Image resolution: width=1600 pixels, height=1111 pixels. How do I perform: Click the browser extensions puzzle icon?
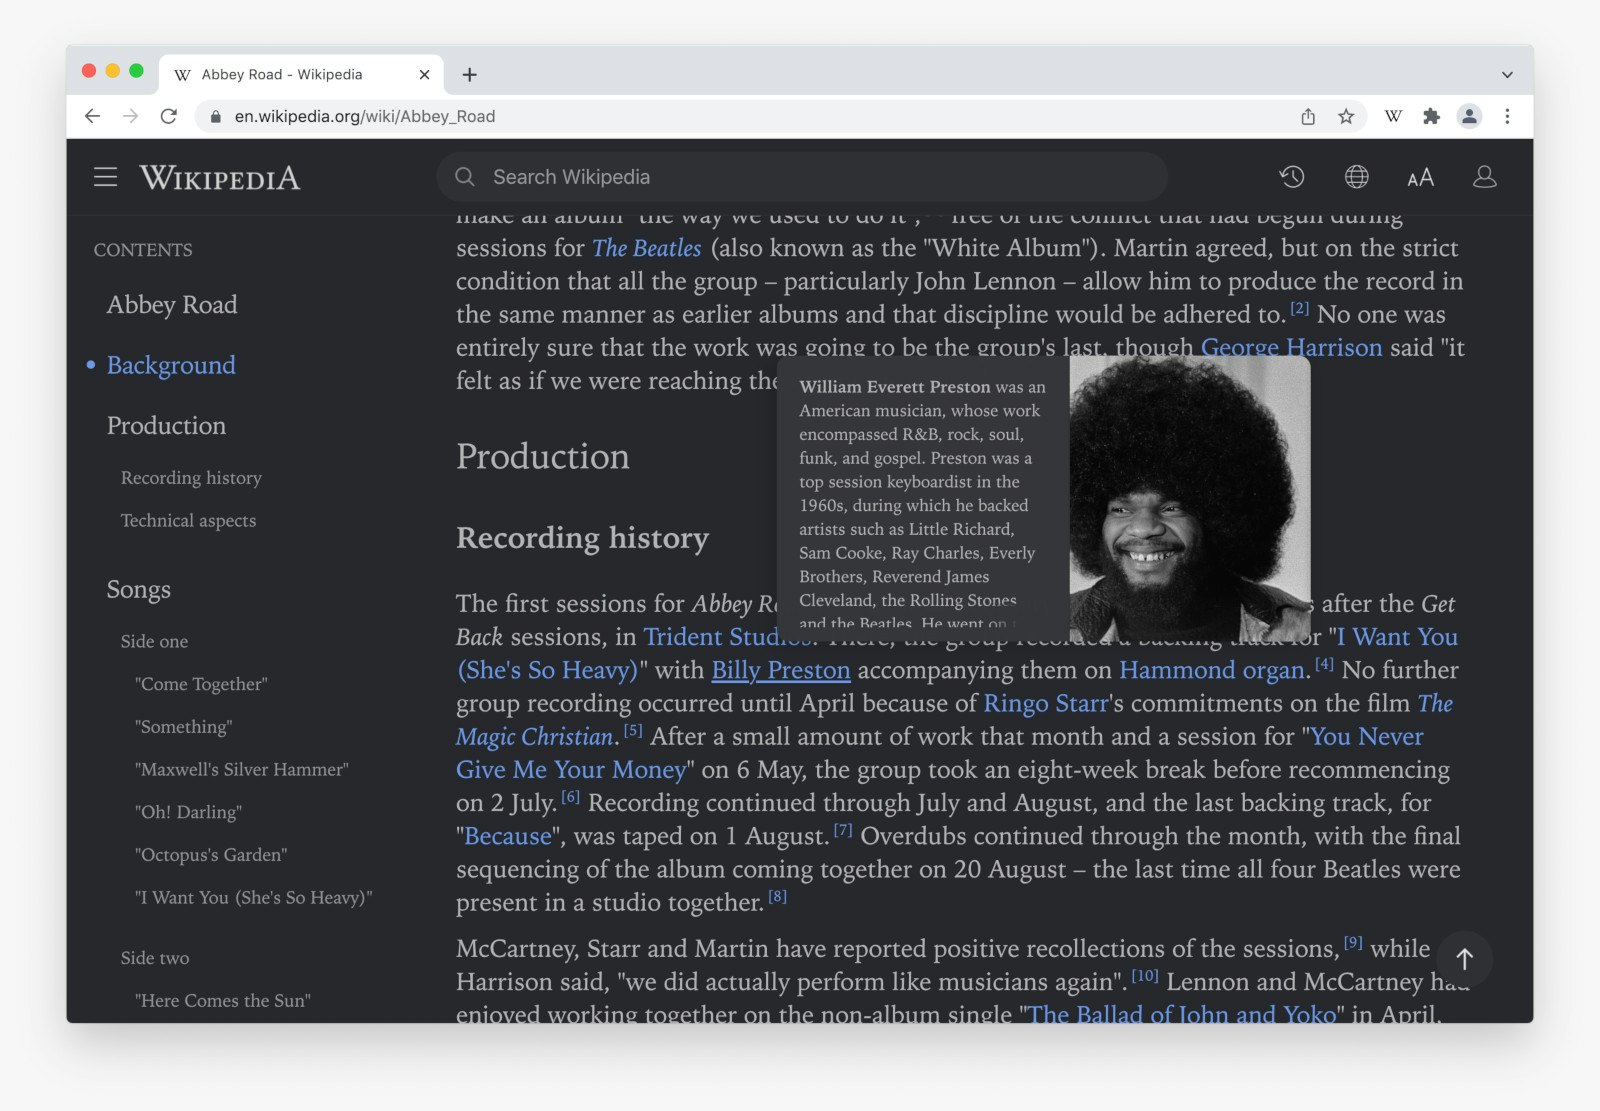[1432, 116]
